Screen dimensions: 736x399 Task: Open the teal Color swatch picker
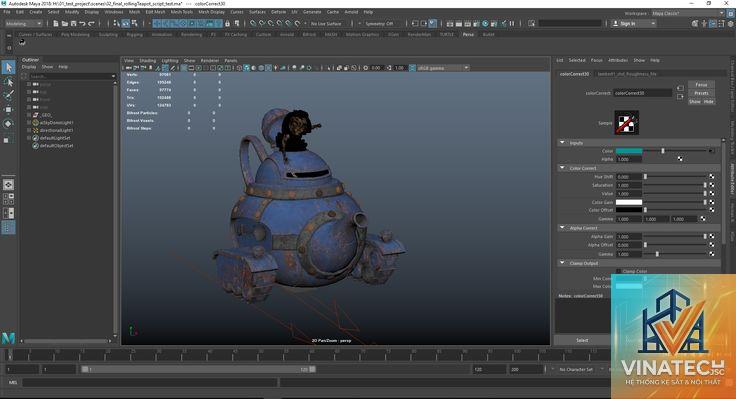click(x=629, y=151)
